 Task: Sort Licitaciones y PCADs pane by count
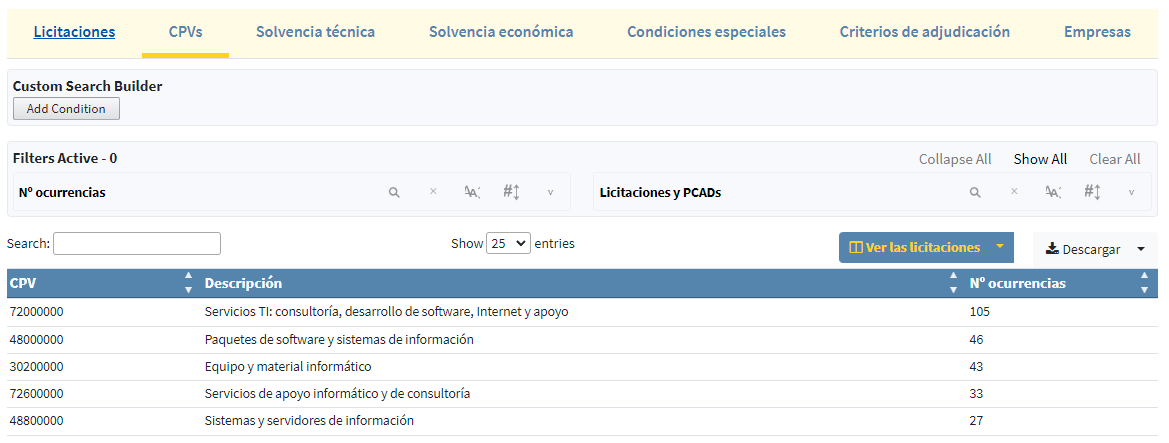[x=1092, y=192]
